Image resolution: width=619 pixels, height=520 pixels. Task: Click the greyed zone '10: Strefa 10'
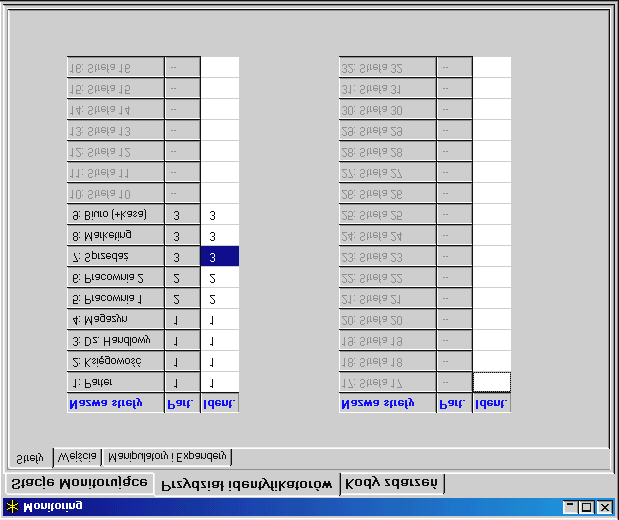click(116, 193)
